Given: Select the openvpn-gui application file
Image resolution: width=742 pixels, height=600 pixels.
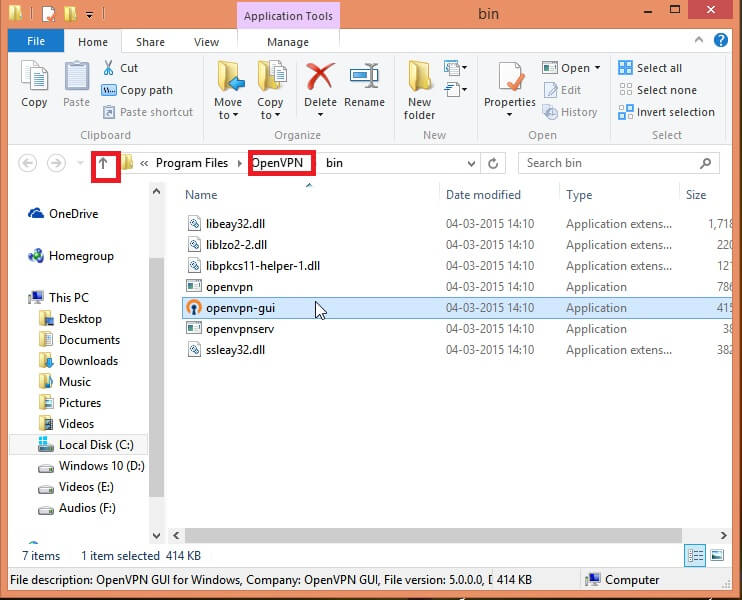Looking at the screenshot, I should (240, 308).
